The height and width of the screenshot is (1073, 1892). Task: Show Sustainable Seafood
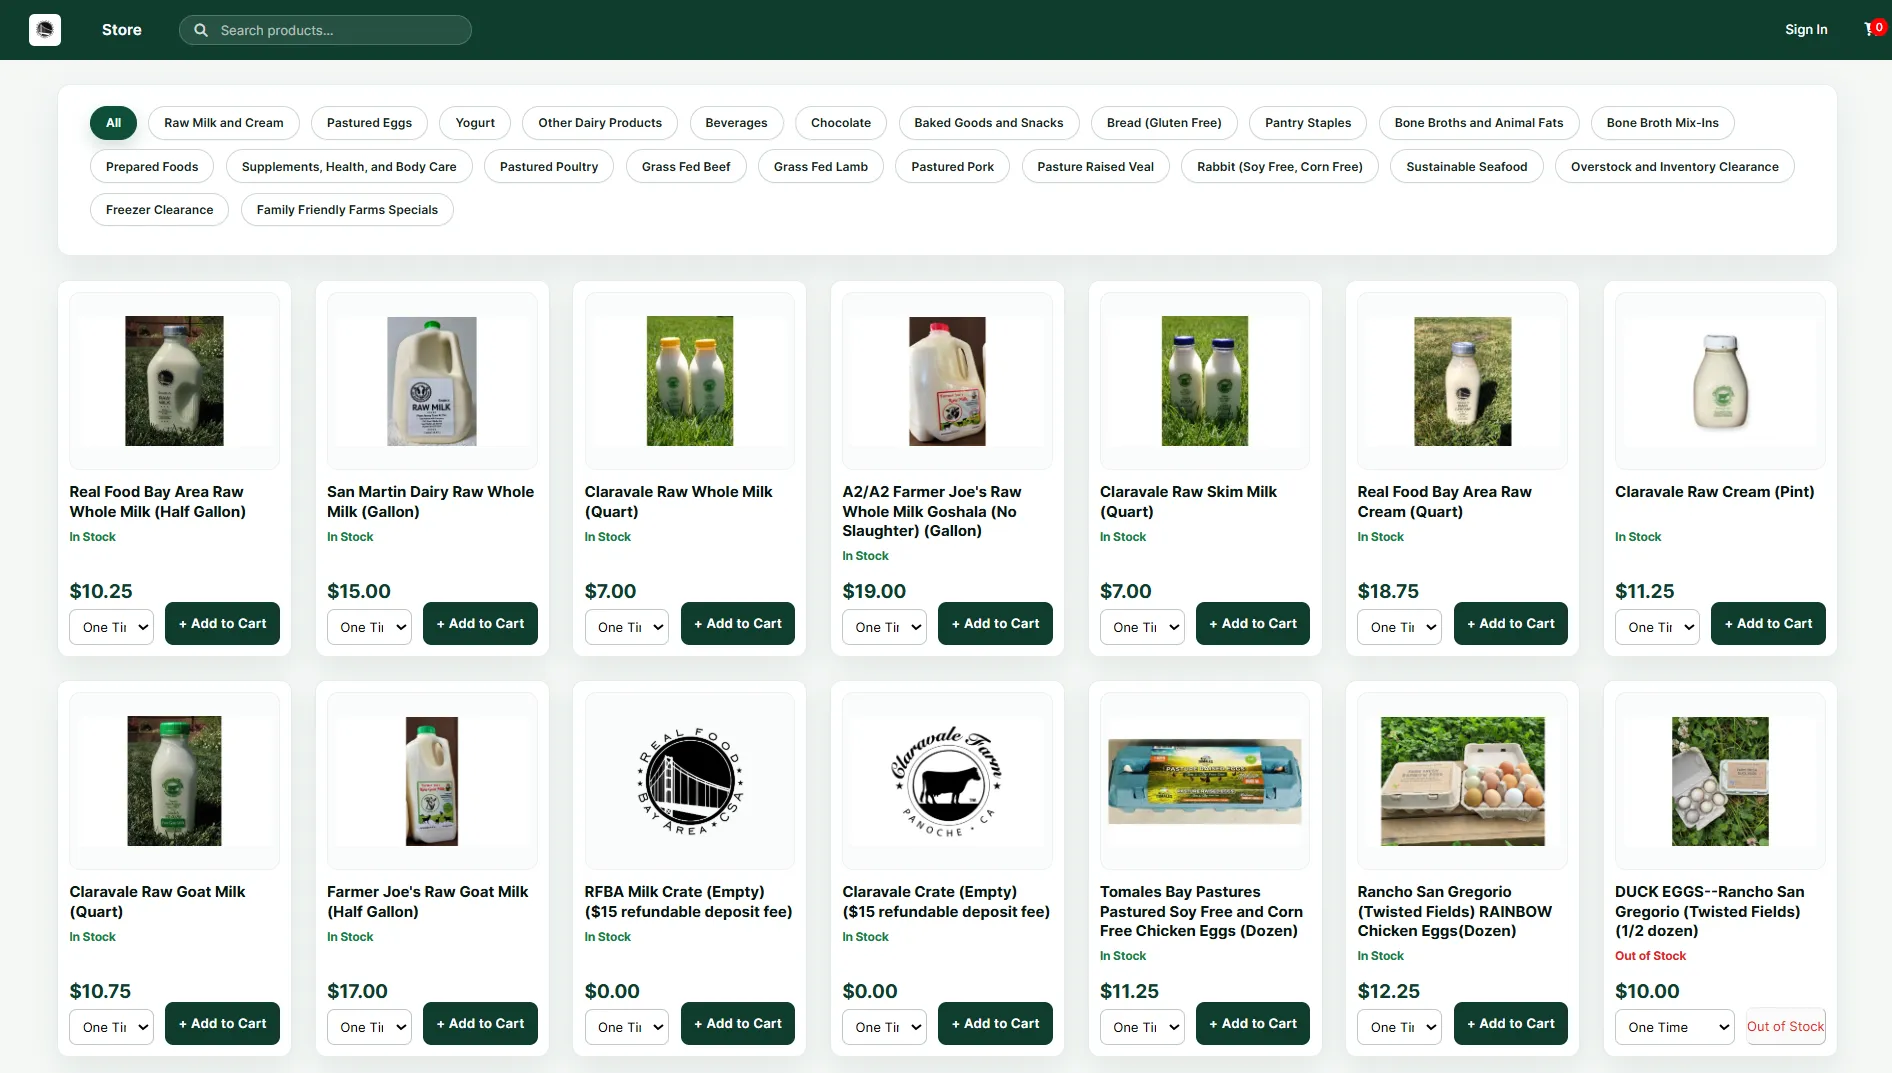click(1467, 167)
